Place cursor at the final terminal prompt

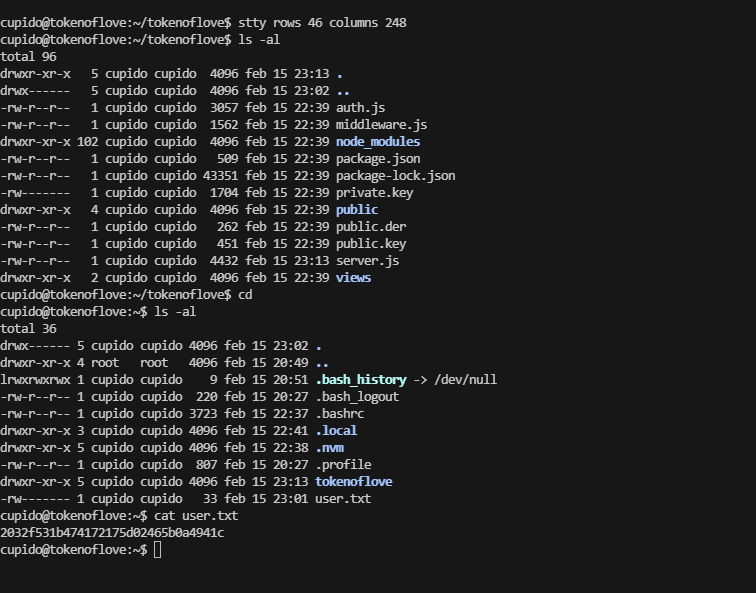pyautogui.click(x=158, y=549)
